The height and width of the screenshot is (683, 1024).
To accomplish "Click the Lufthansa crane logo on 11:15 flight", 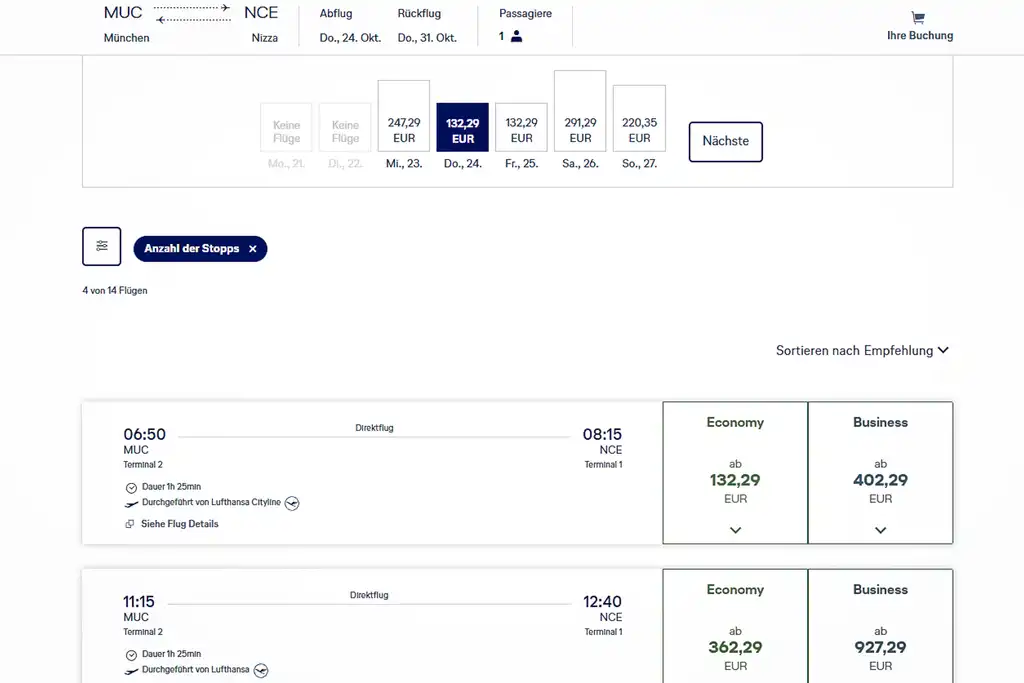I will coord(261,671).
